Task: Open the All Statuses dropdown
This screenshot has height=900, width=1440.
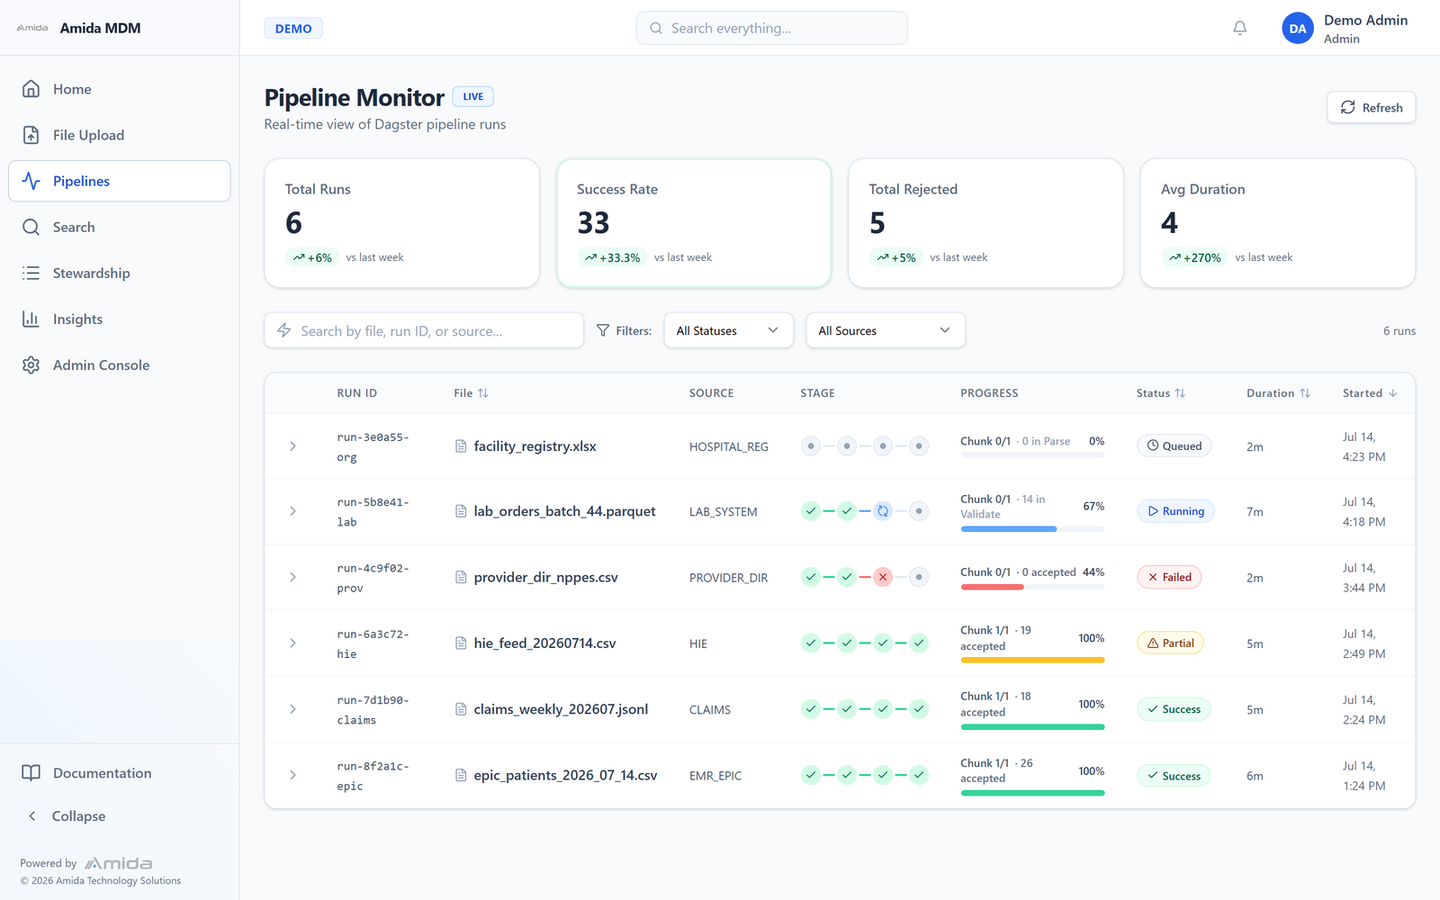Action: (728, 330)
